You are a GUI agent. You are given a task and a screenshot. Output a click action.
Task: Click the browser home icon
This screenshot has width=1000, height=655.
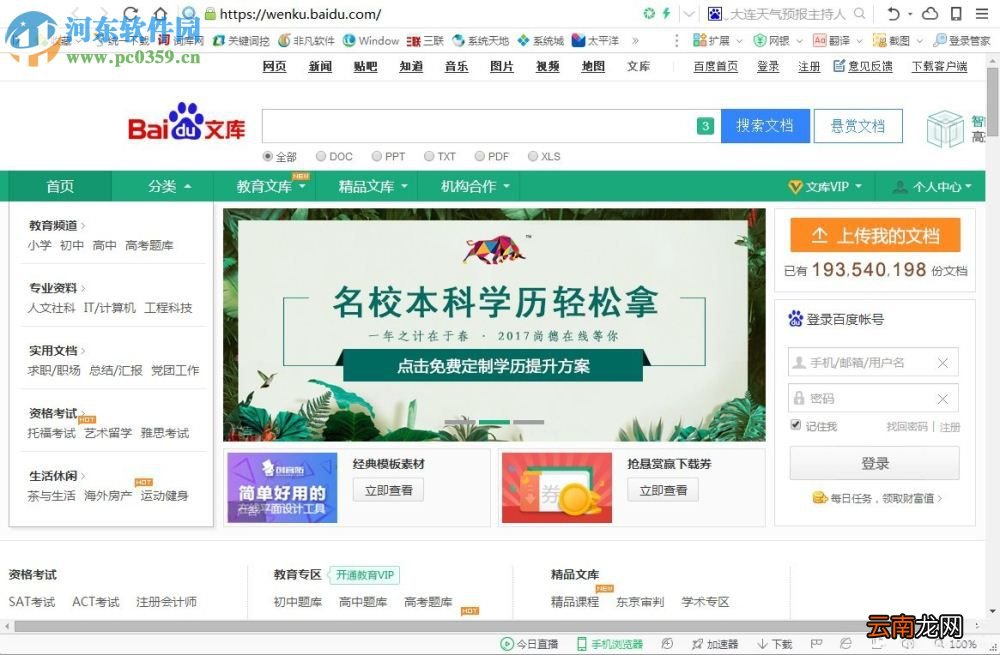point(161,13)
